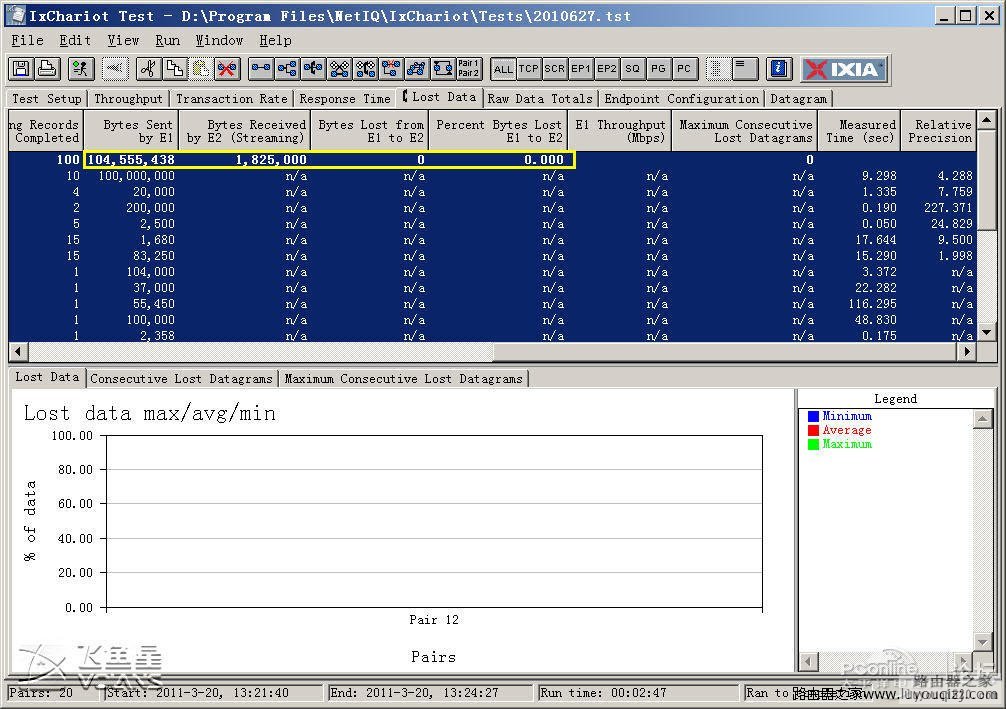1006x709 pixels.
Task: Click the Paste (clipboard) toolbar icon
Action: tap(200, 69)
